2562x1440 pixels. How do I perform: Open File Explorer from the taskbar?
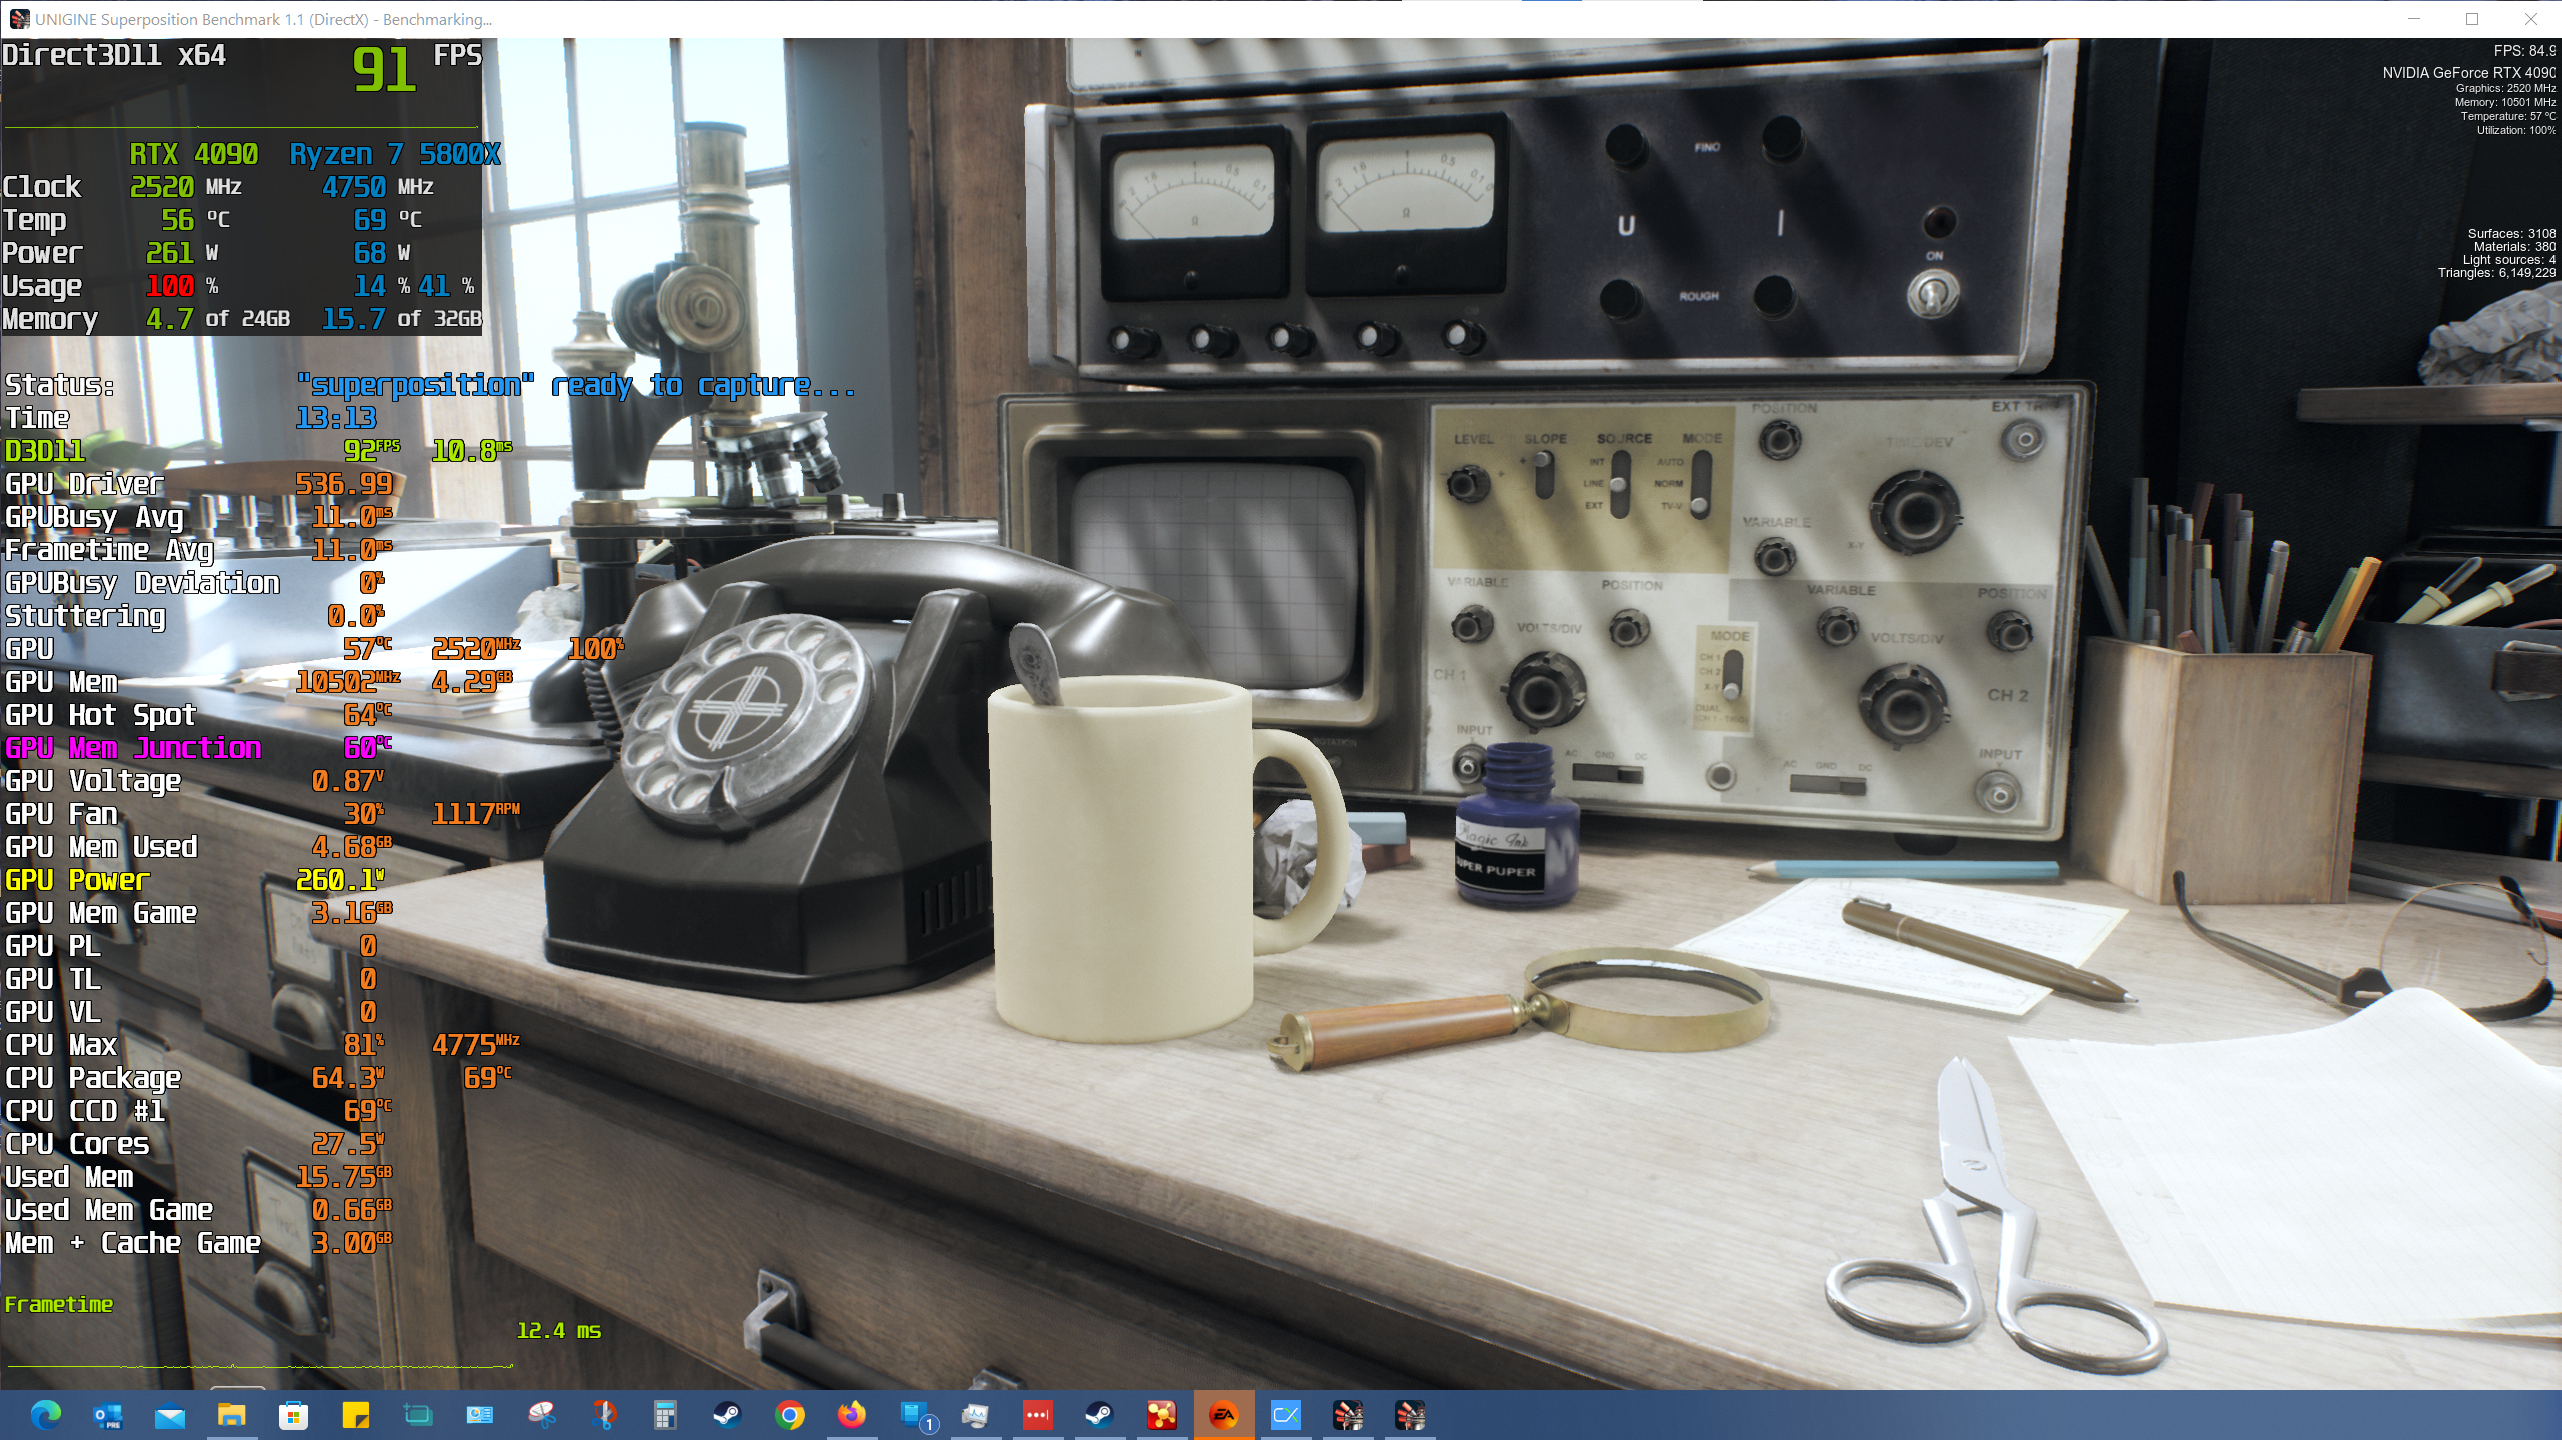(x=231, y=1415)
